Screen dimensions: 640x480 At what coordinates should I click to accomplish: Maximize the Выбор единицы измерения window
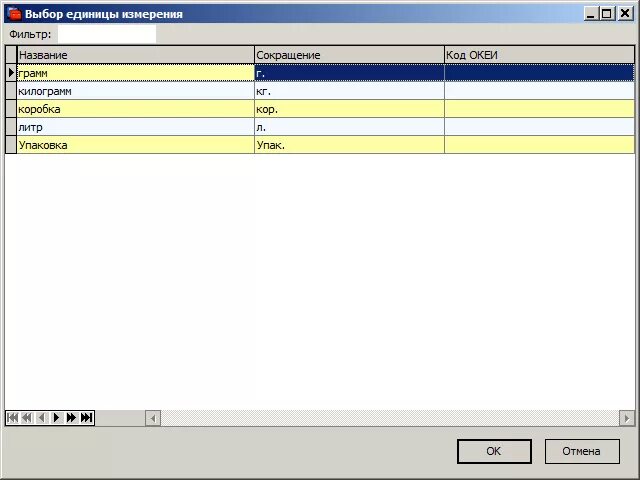click(x=607, y=14)
